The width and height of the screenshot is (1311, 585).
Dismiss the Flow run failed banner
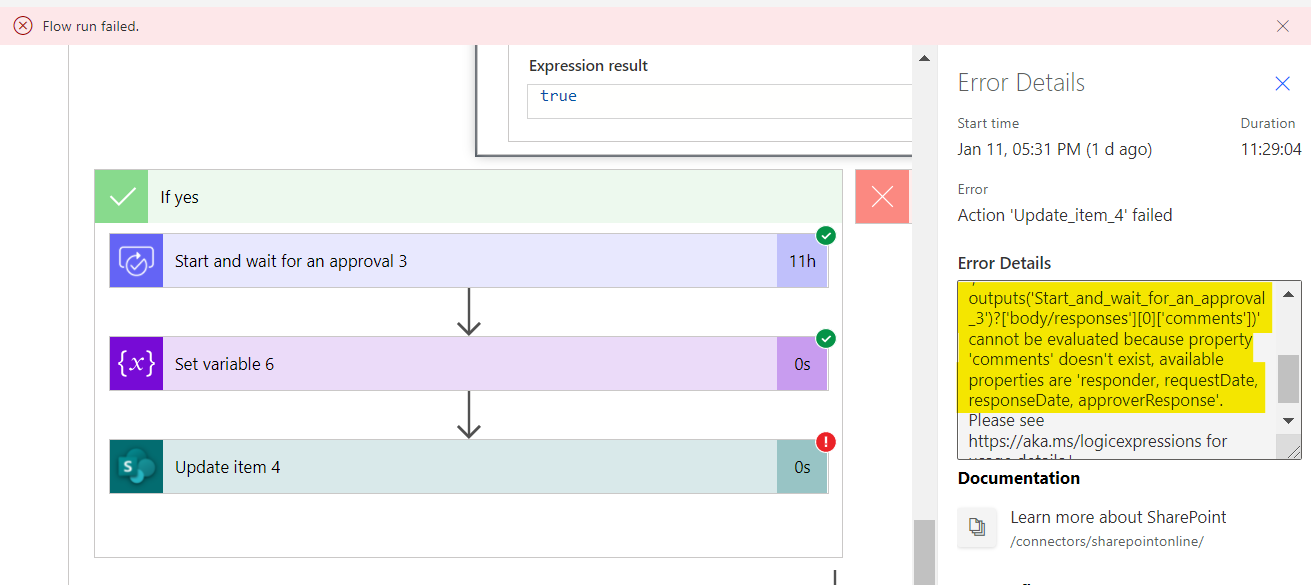tap(1283, 26)
